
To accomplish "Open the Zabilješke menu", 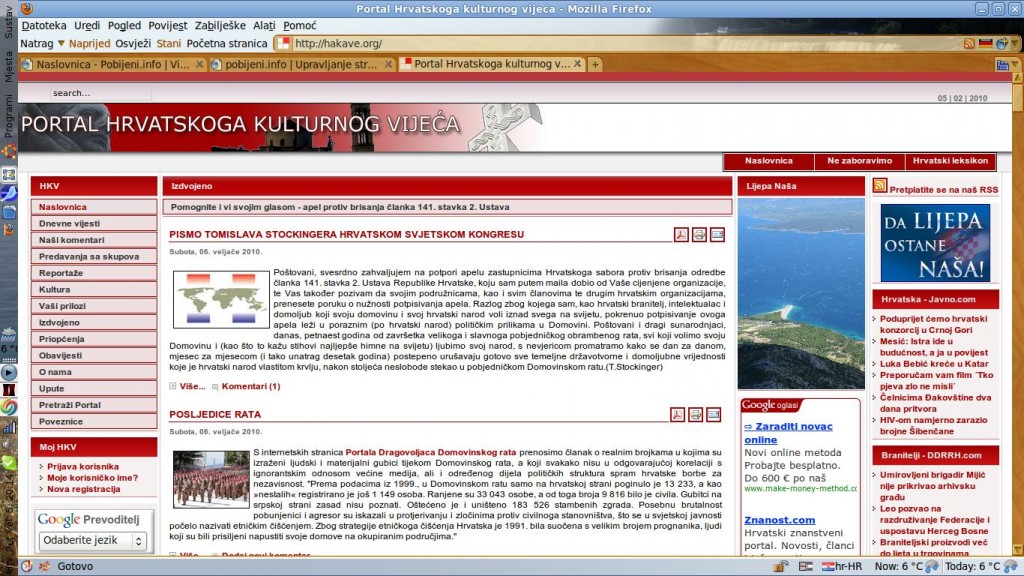I will [x=220, y=25].
